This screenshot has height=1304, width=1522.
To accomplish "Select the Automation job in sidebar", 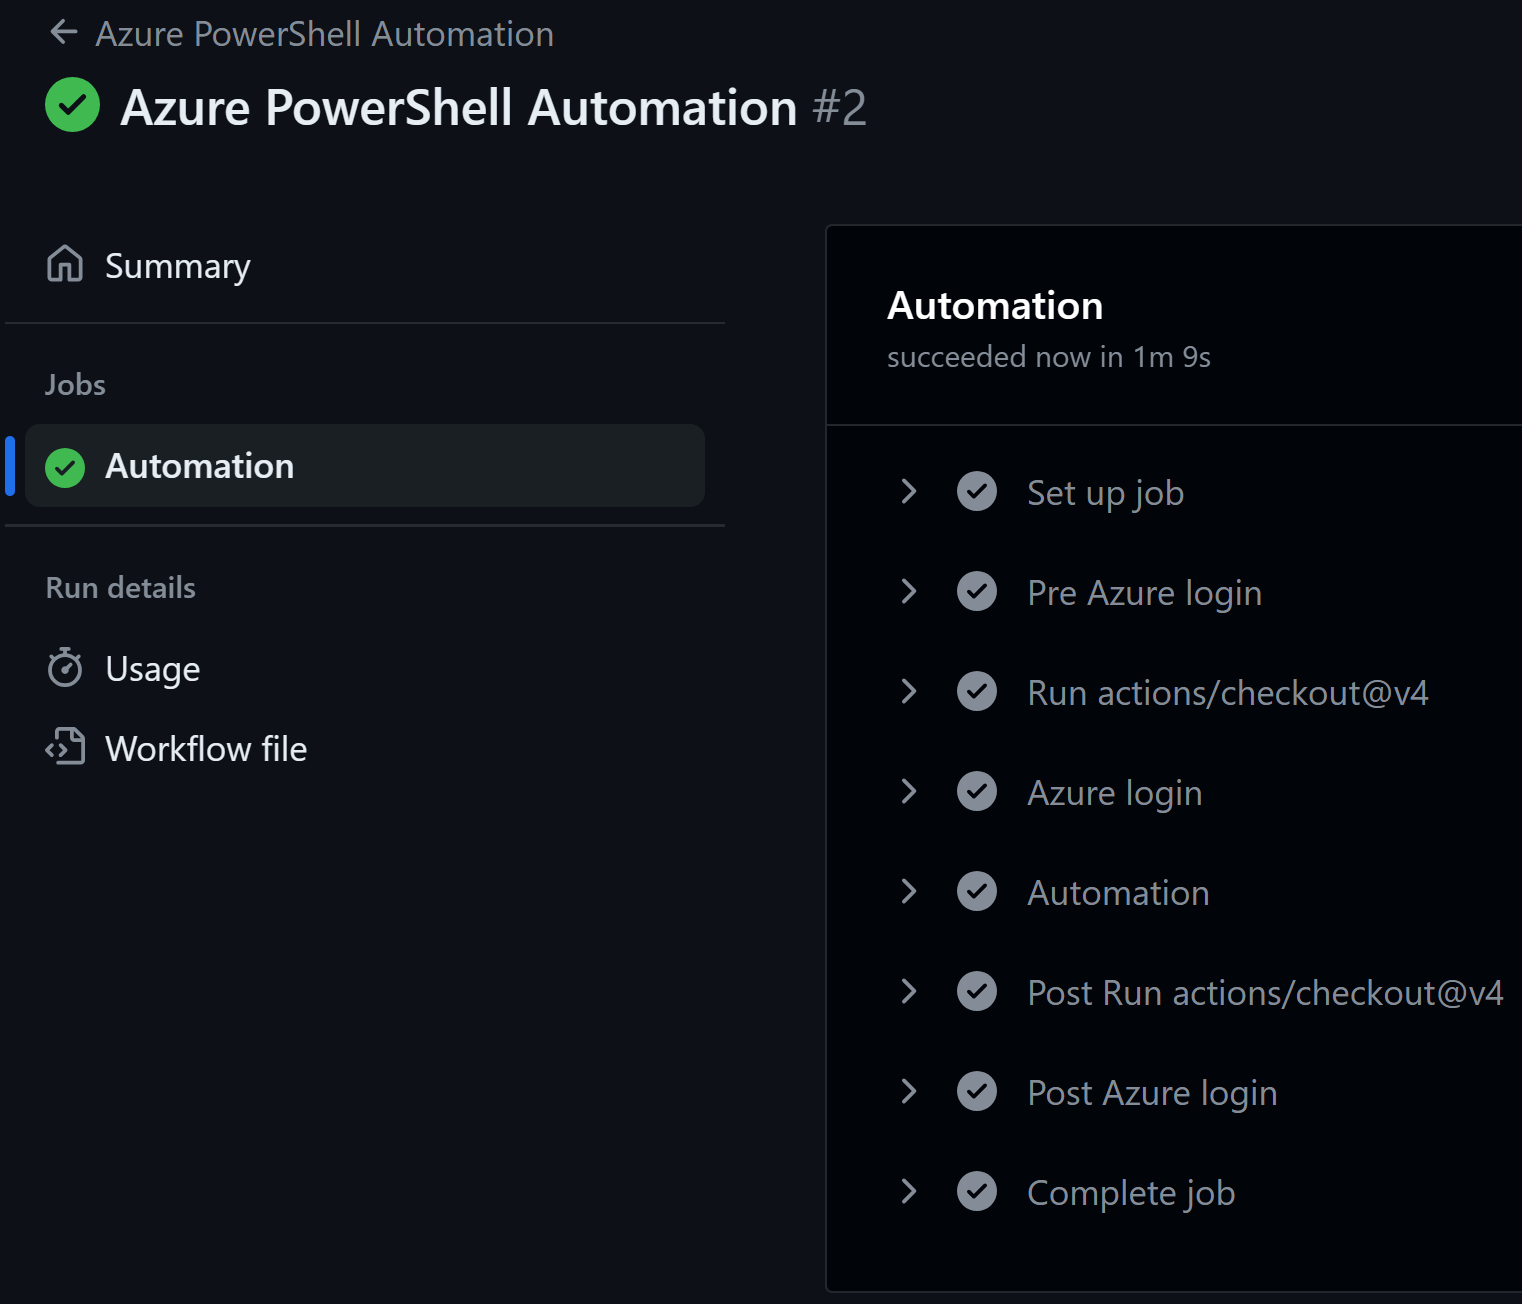I will pos(365,466).
